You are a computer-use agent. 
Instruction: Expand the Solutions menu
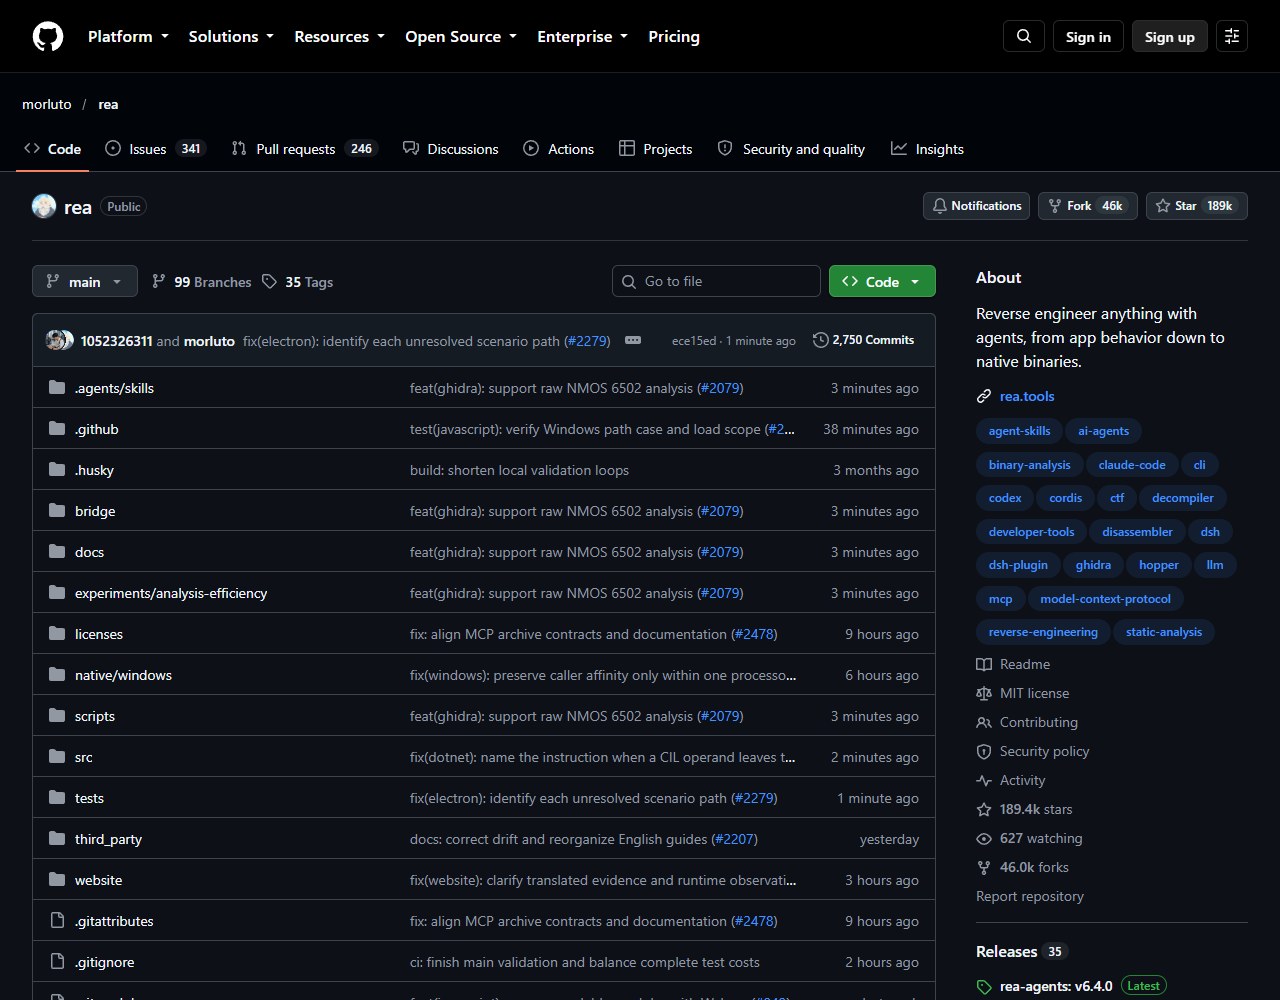pyautogui.click(x=231, y=37)
